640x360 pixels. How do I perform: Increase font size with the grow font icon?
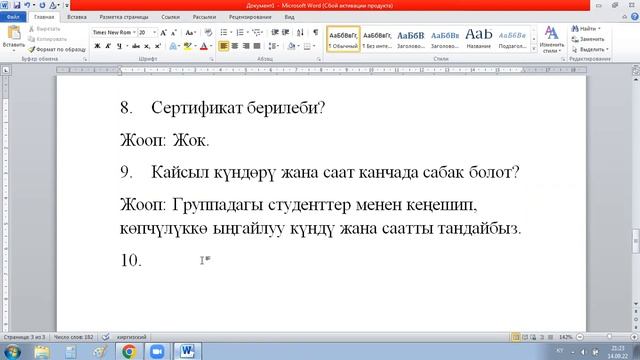(163, 33)
